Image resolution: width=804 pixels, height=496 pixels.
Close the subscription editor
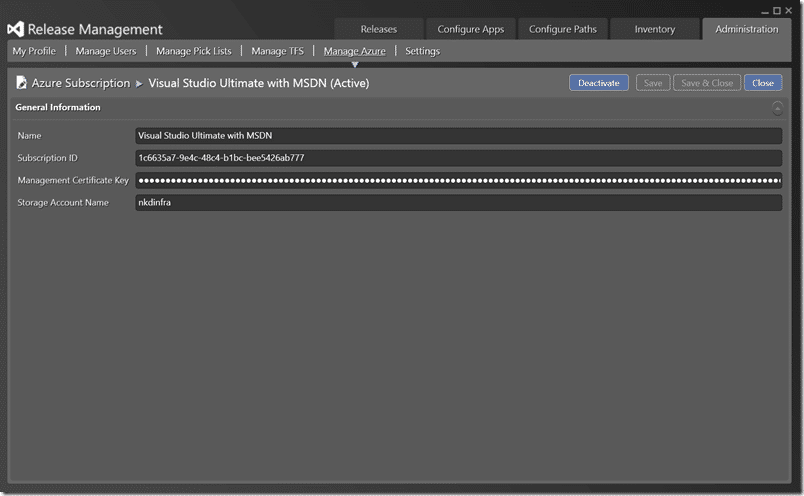tap(763, 83)
